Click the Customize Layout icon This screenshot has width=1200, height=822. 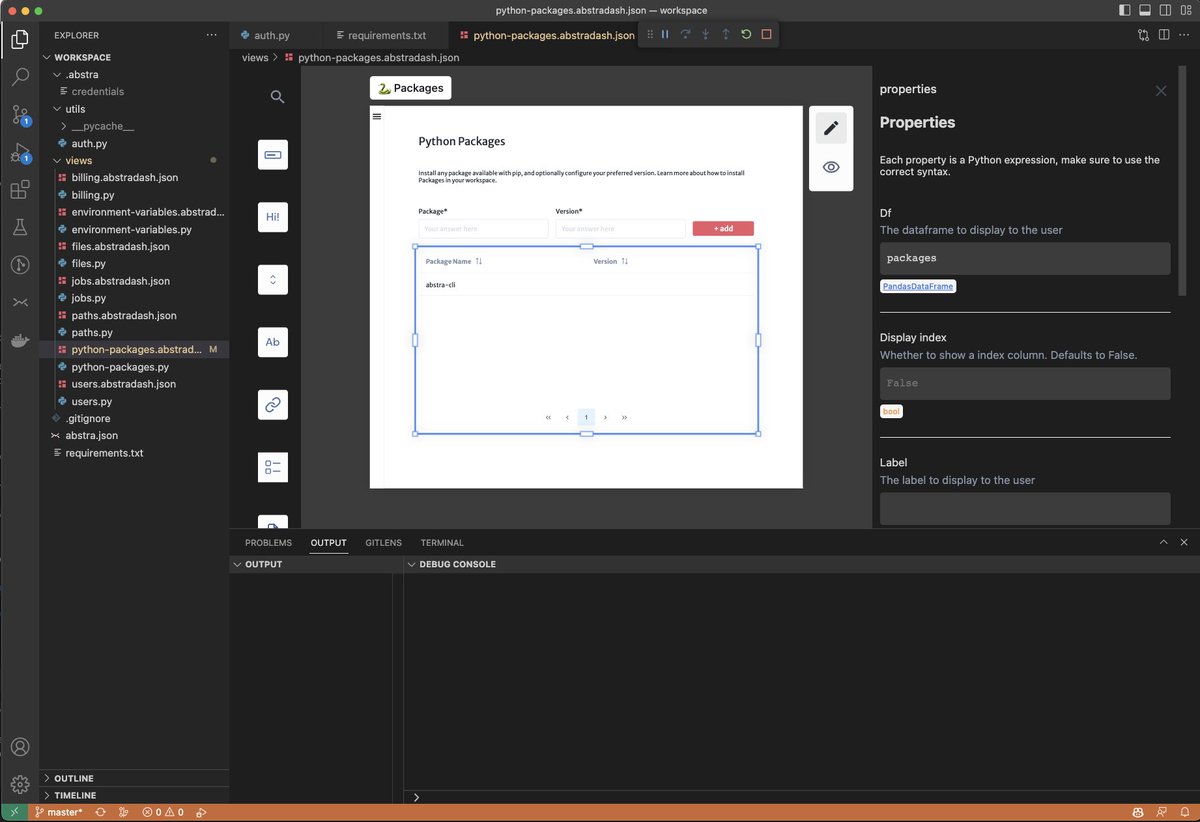tap(1185, 10)
